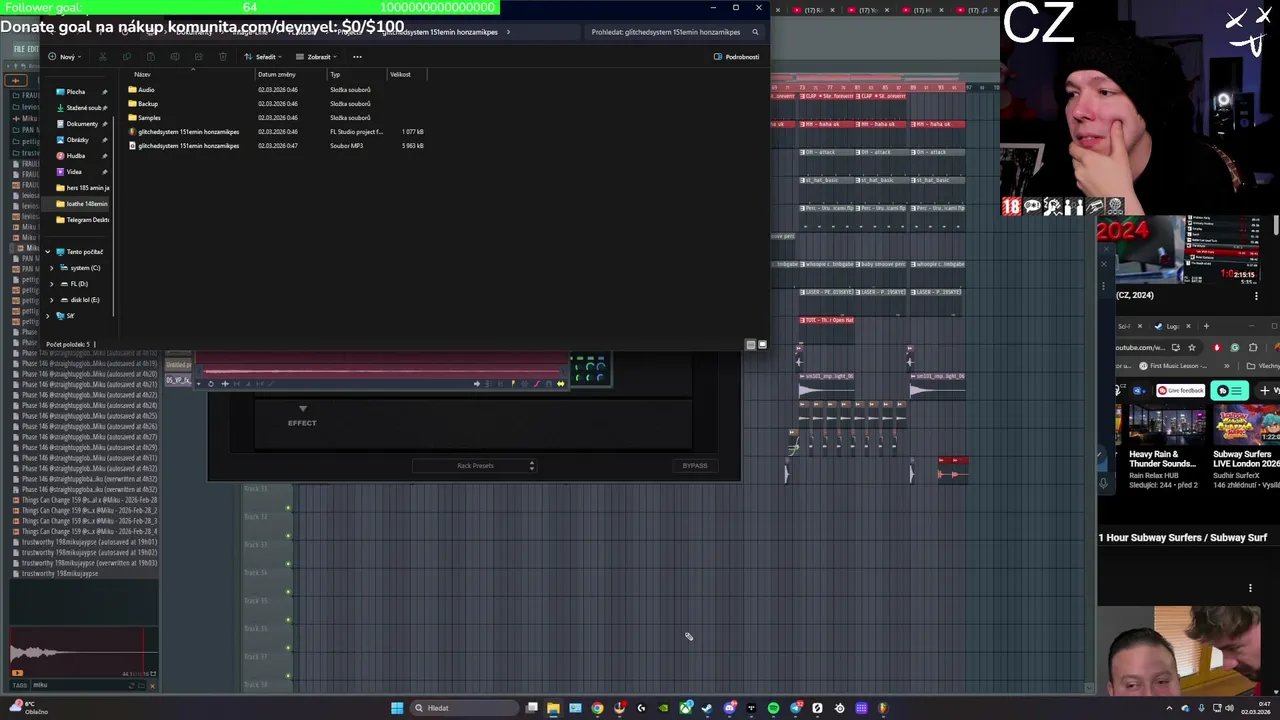The width and height of the screenshot is (1280, 720).
Task: Expand the disk lol (E:) drive node
Action: pyautogui.click(x=52, y=300)
